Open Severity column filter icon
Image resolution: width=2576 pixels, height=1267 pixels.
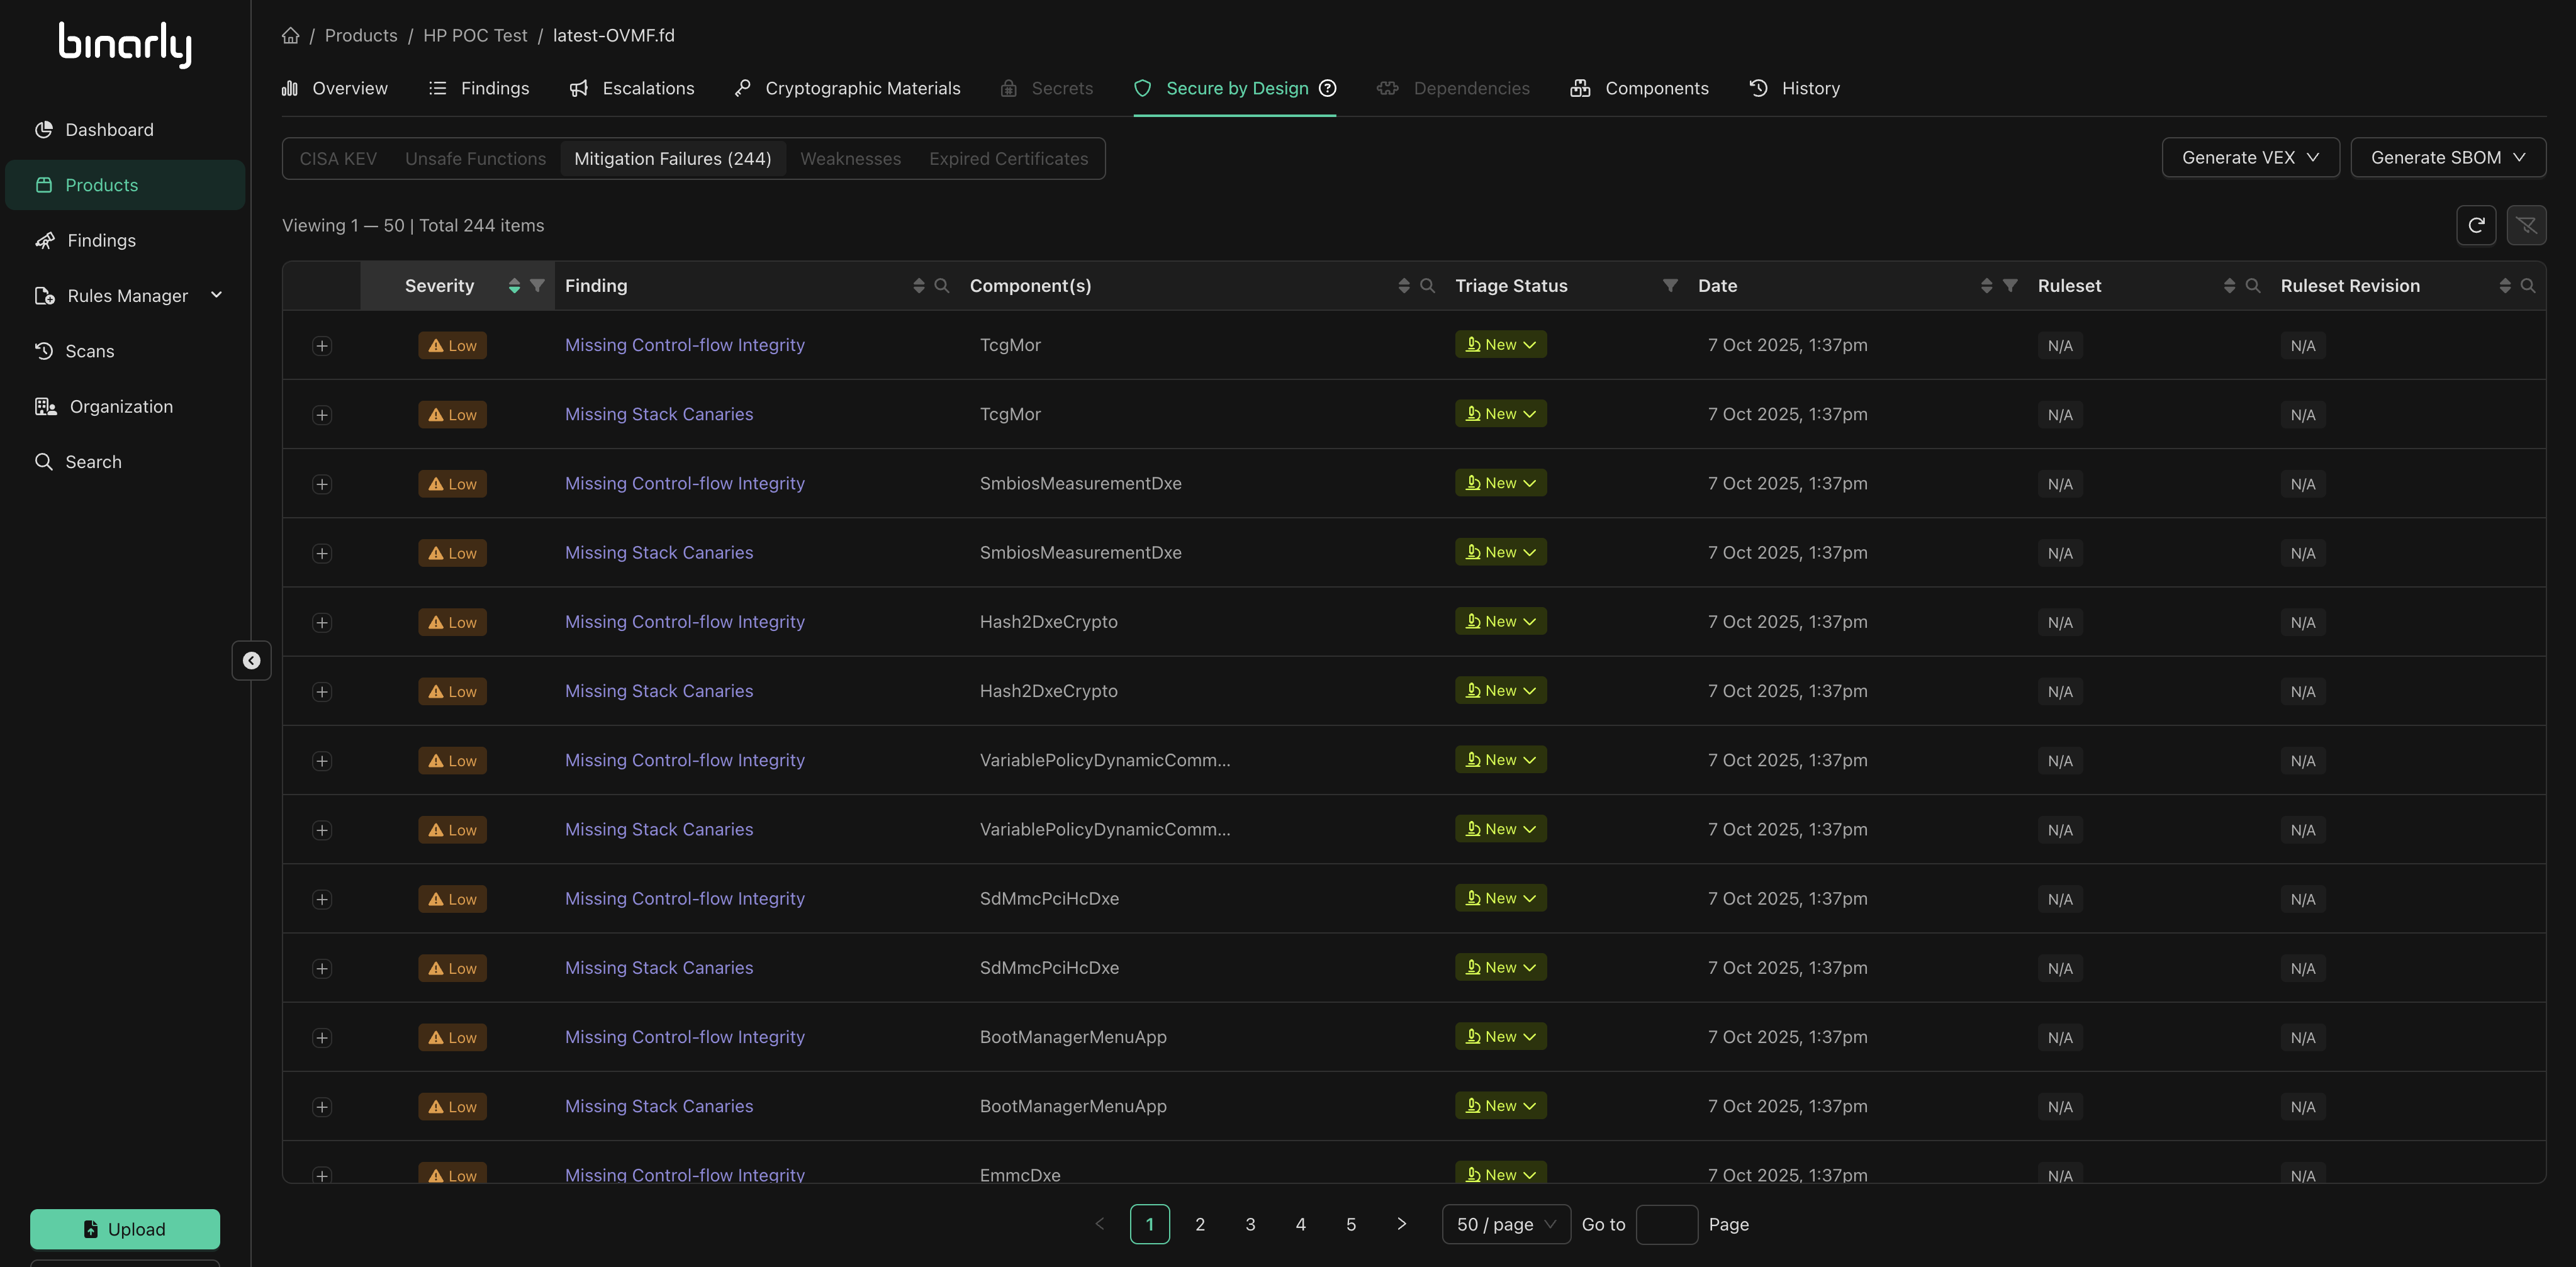coord(537,286)
